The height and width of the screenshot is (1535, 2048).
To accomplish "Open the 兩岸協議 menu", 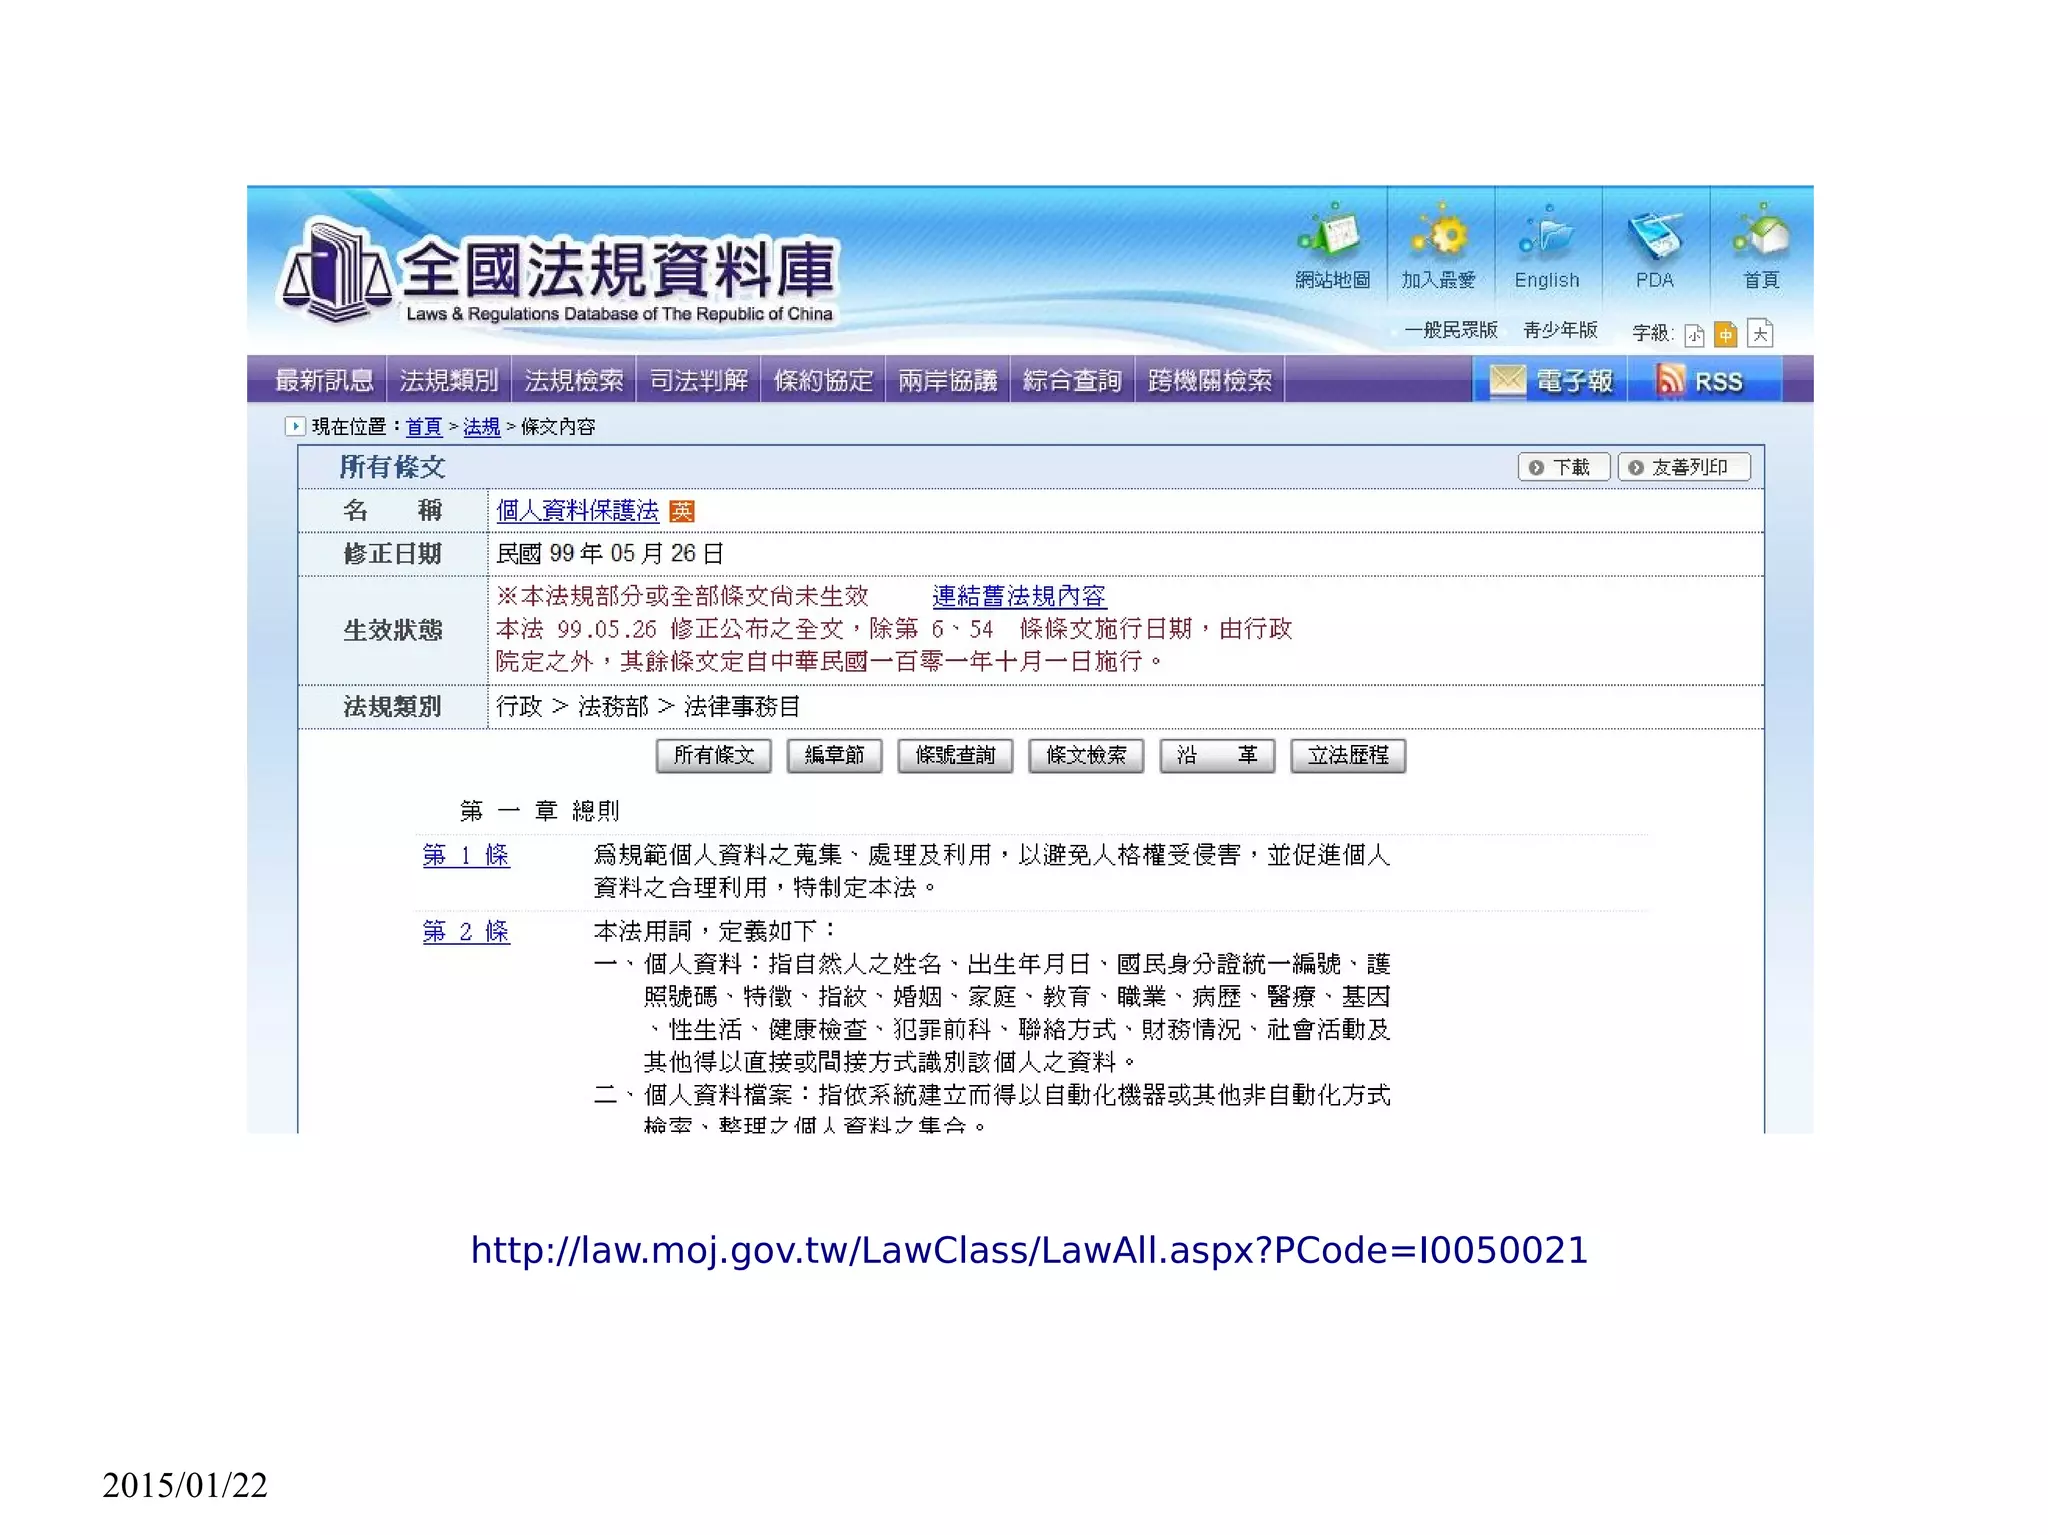I will [x=948, y=380].
